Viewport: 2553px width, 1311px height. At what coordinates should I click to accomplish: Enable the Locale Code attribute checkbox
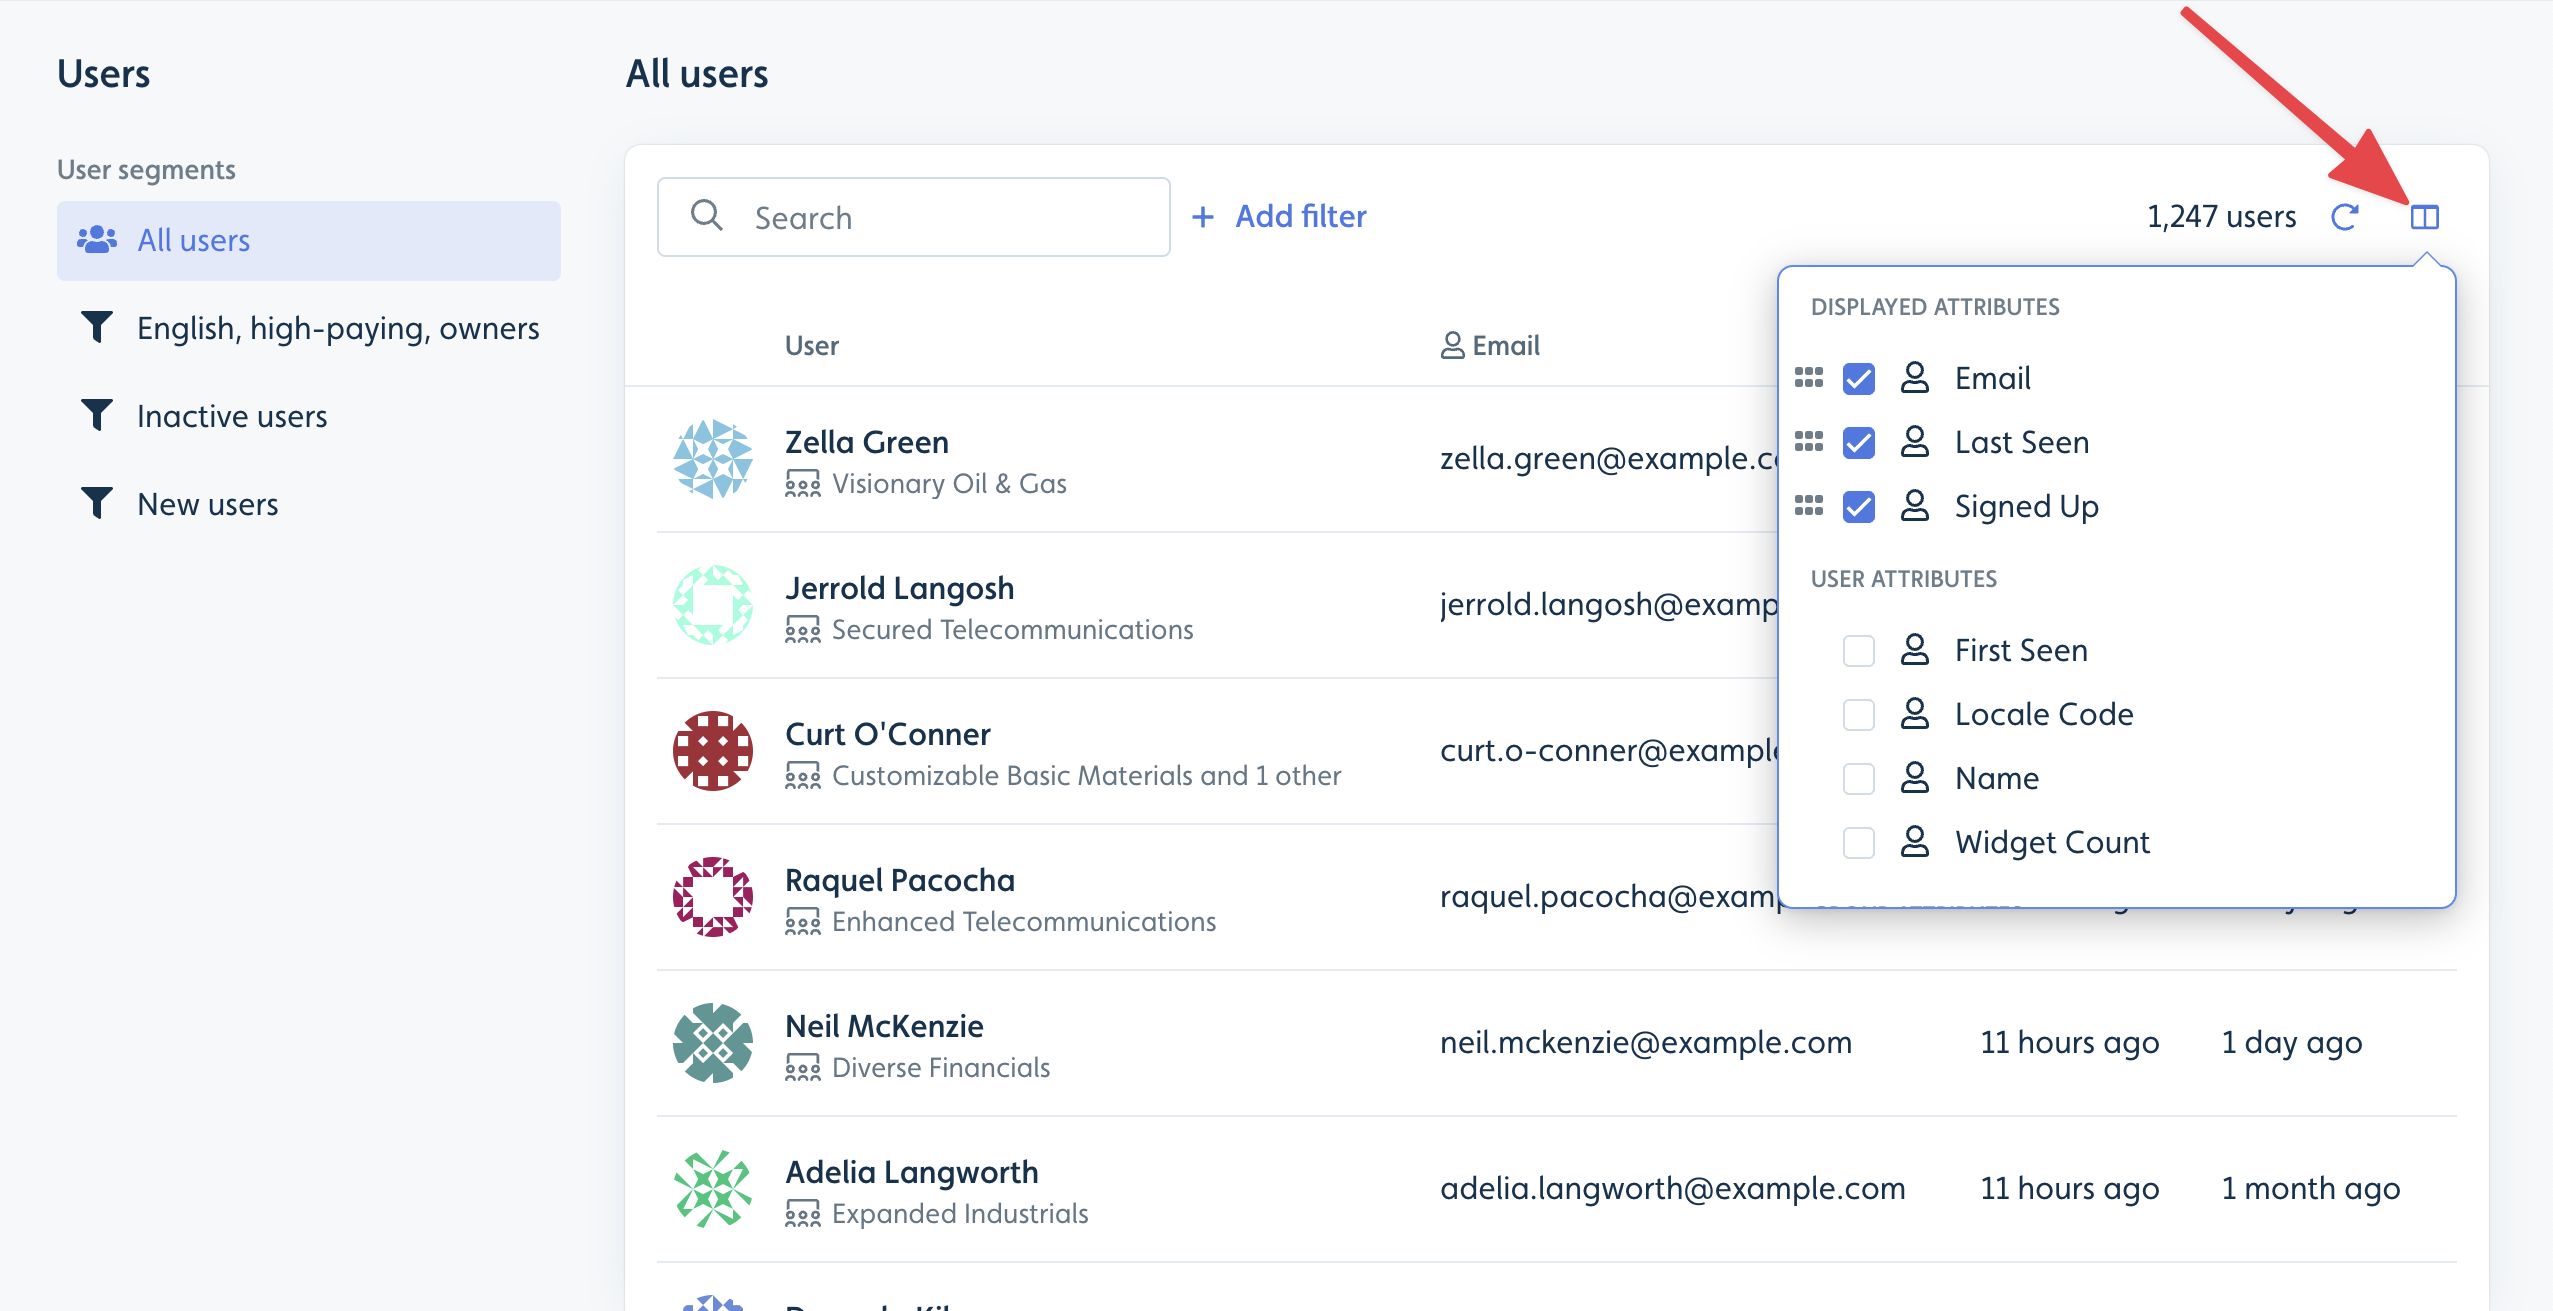pos(1859,712)
